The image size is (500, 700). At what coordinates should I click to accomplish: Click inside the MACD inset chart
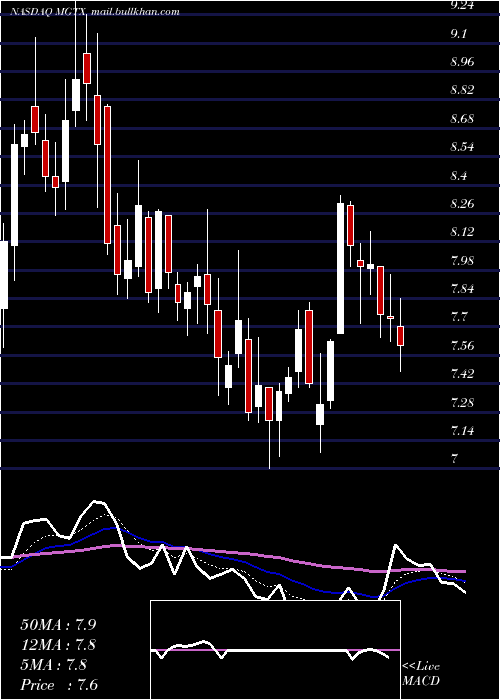click(275, 650)
